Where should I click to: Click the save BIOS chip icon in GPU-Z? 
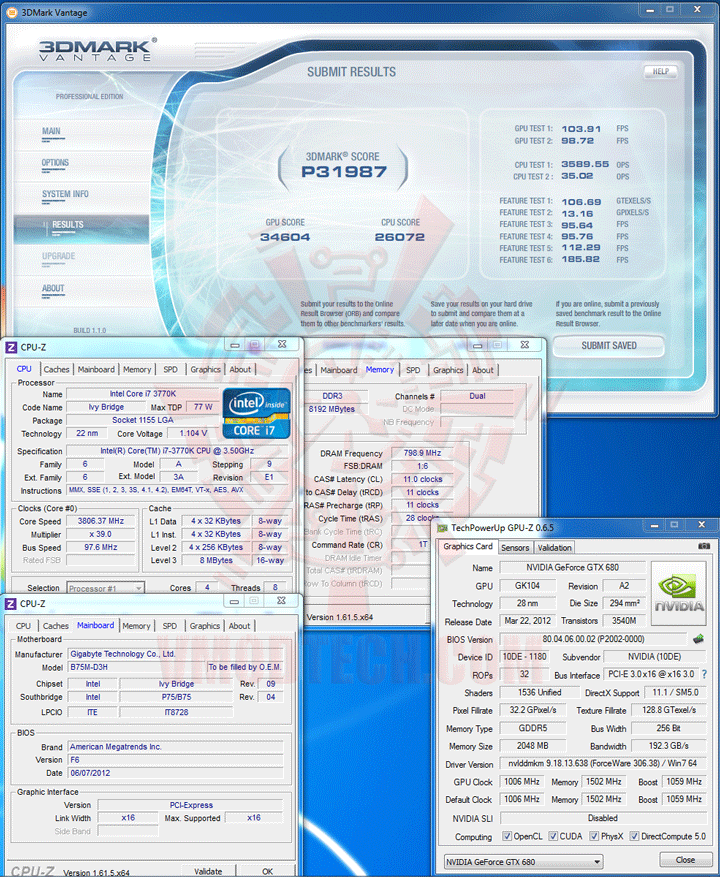(x=698, y=639)
